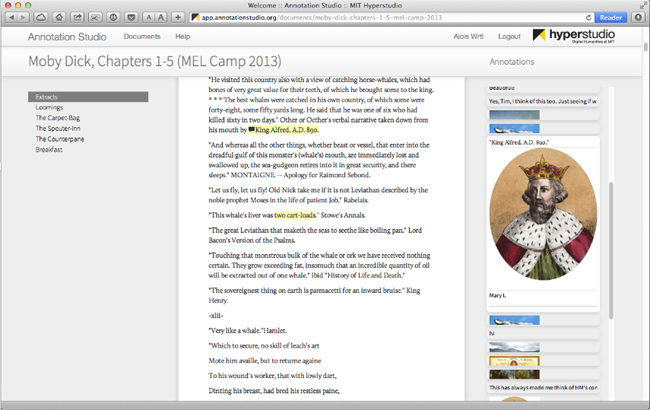Click the Home toolbar icon
The image size is (650, 410).
point(59,17)
